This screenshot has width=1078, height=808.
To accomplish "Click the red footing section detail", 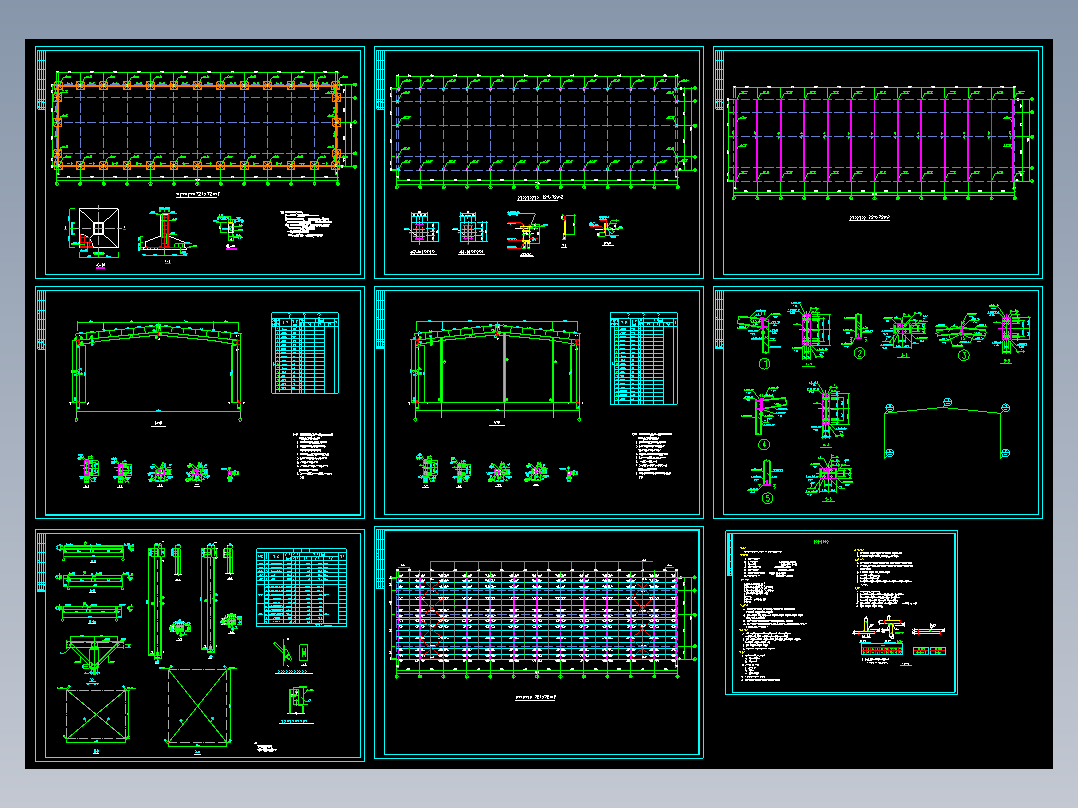I will coord(166,232).
